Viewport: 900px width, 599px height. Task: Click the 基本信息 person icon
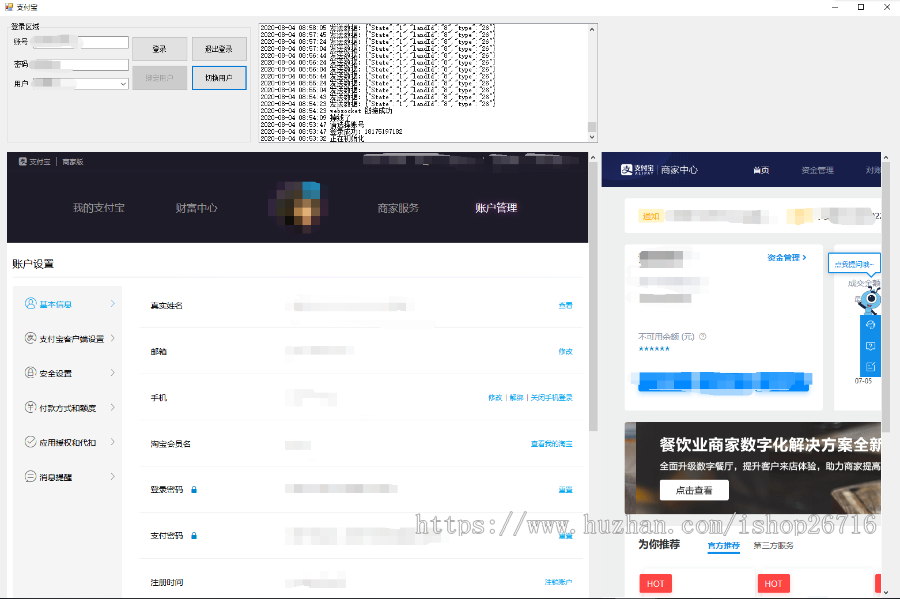30,304
